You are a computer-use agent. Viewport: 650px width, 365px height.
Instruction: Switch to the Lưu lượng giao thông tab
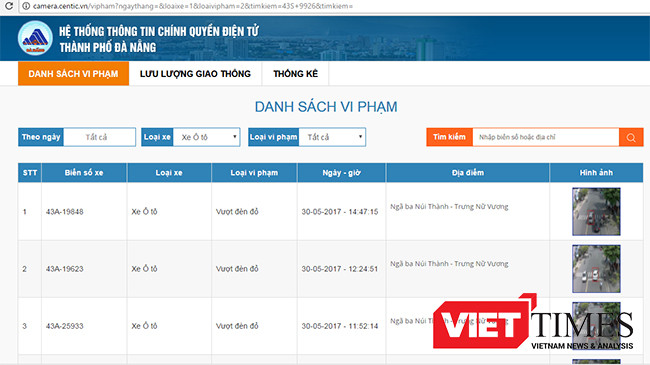click(x=195, y=74)
